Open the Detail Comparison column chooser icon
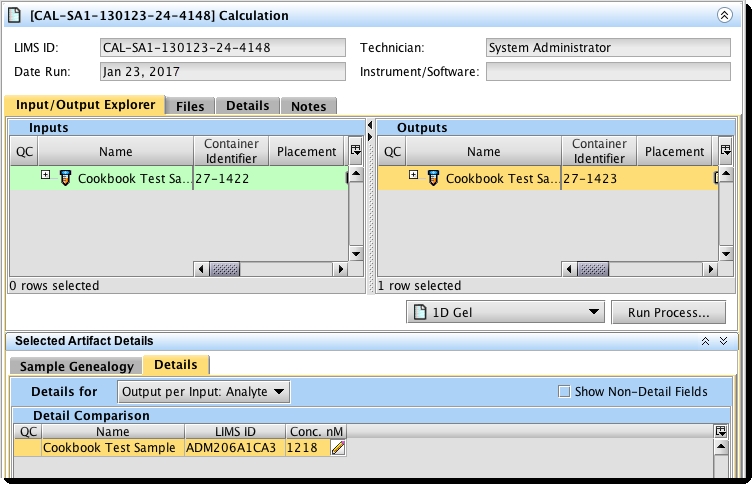The height and width of the screenshot is (488, 756). 721,431
